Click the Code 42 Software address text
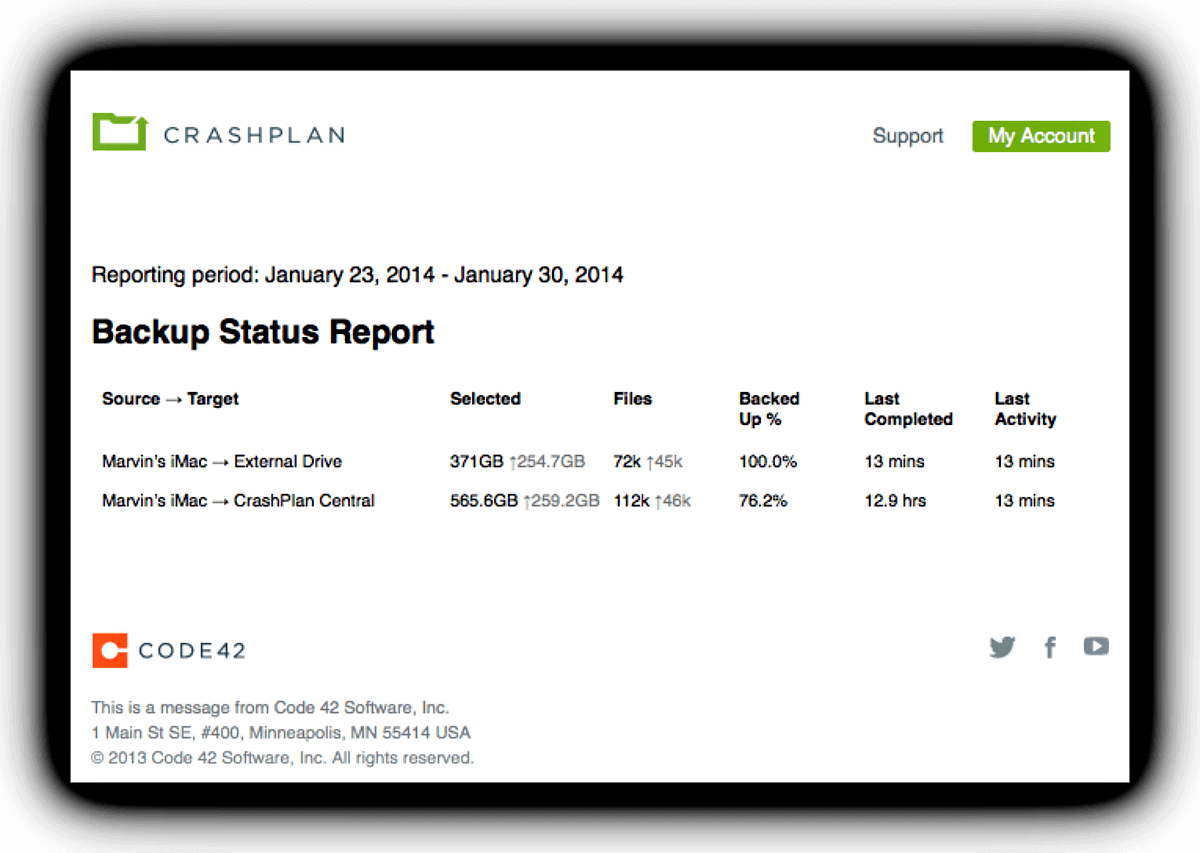 click(x=281, y=732)
